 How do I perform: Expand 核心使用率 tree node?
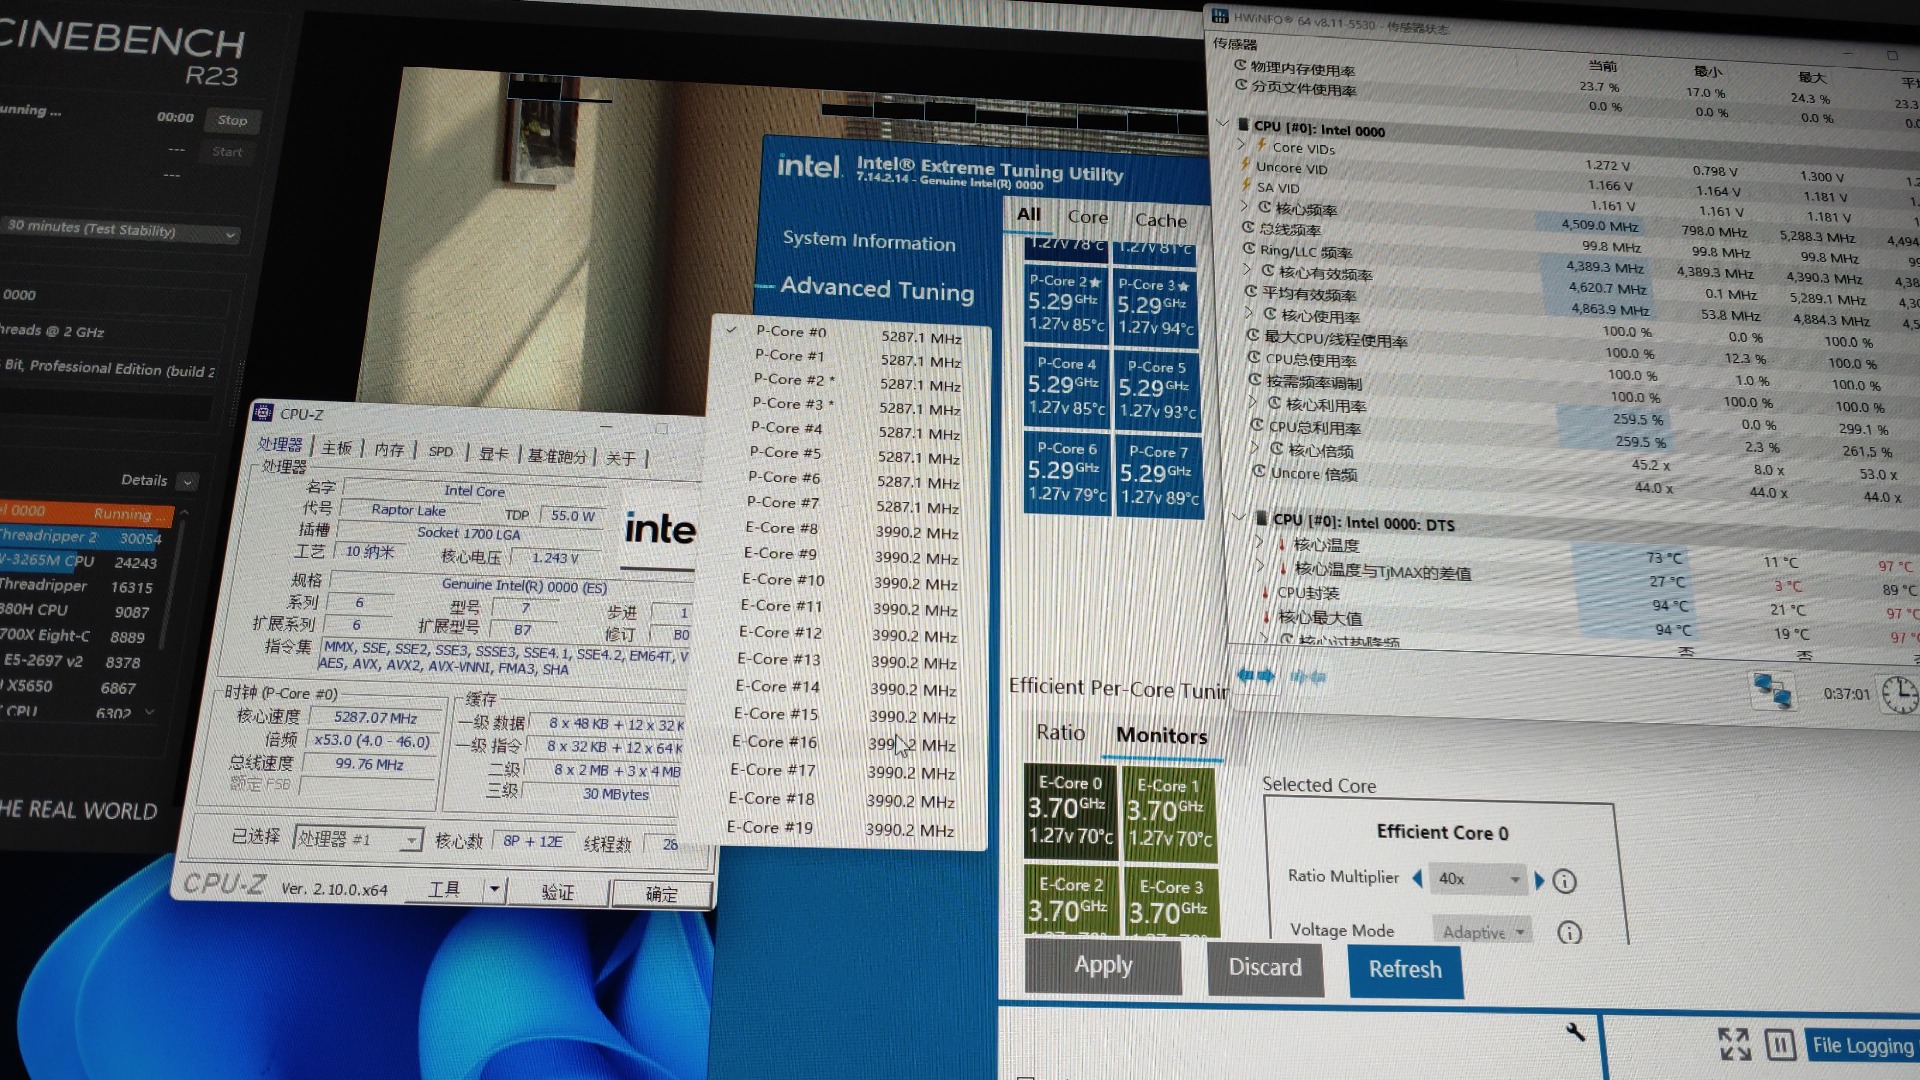pos(1249,313)
